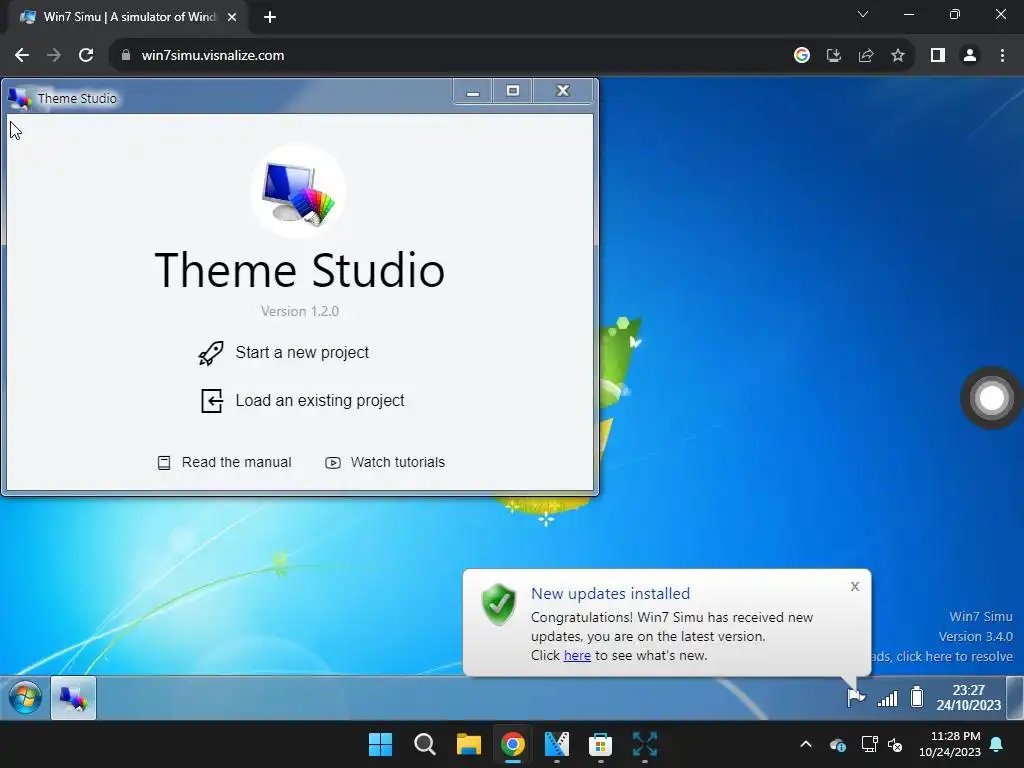Open the Win7 Start orb

click(25, 698)
